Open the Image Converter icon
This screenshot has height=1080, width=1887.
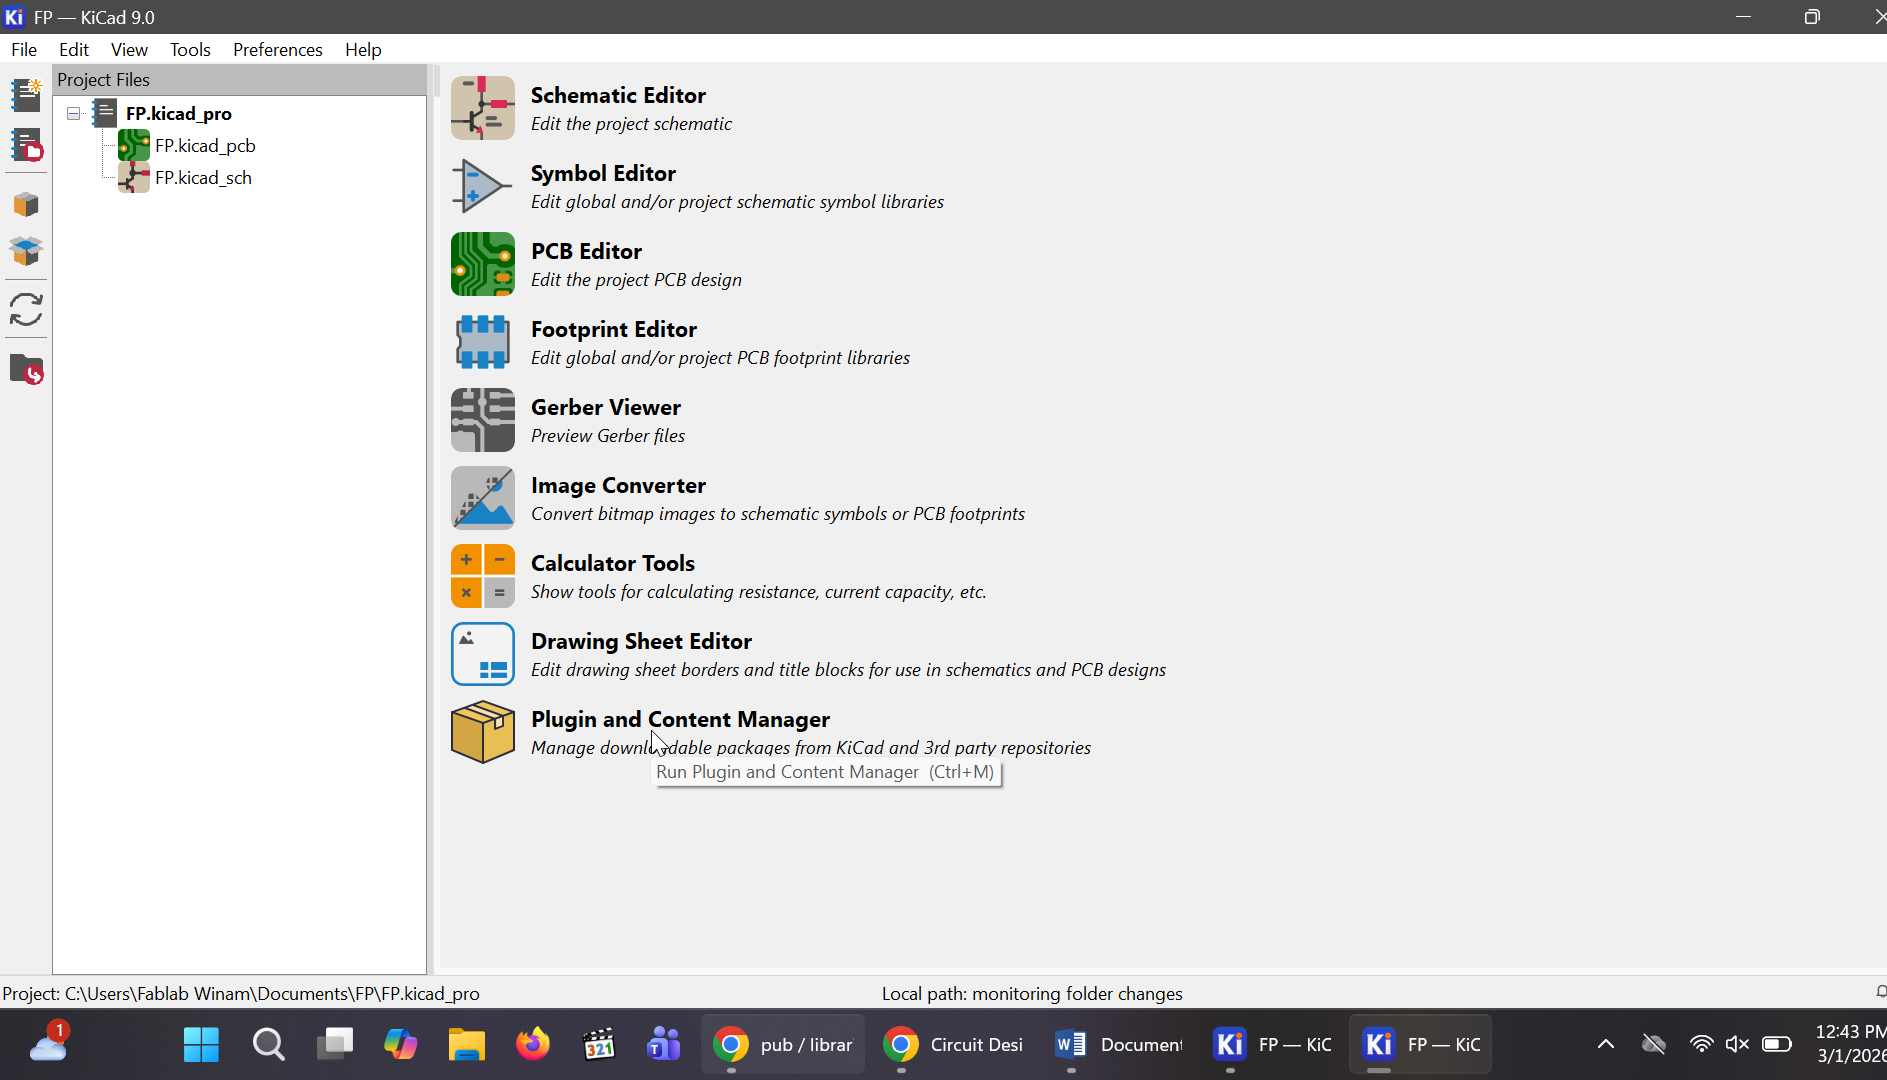[482, 498]
